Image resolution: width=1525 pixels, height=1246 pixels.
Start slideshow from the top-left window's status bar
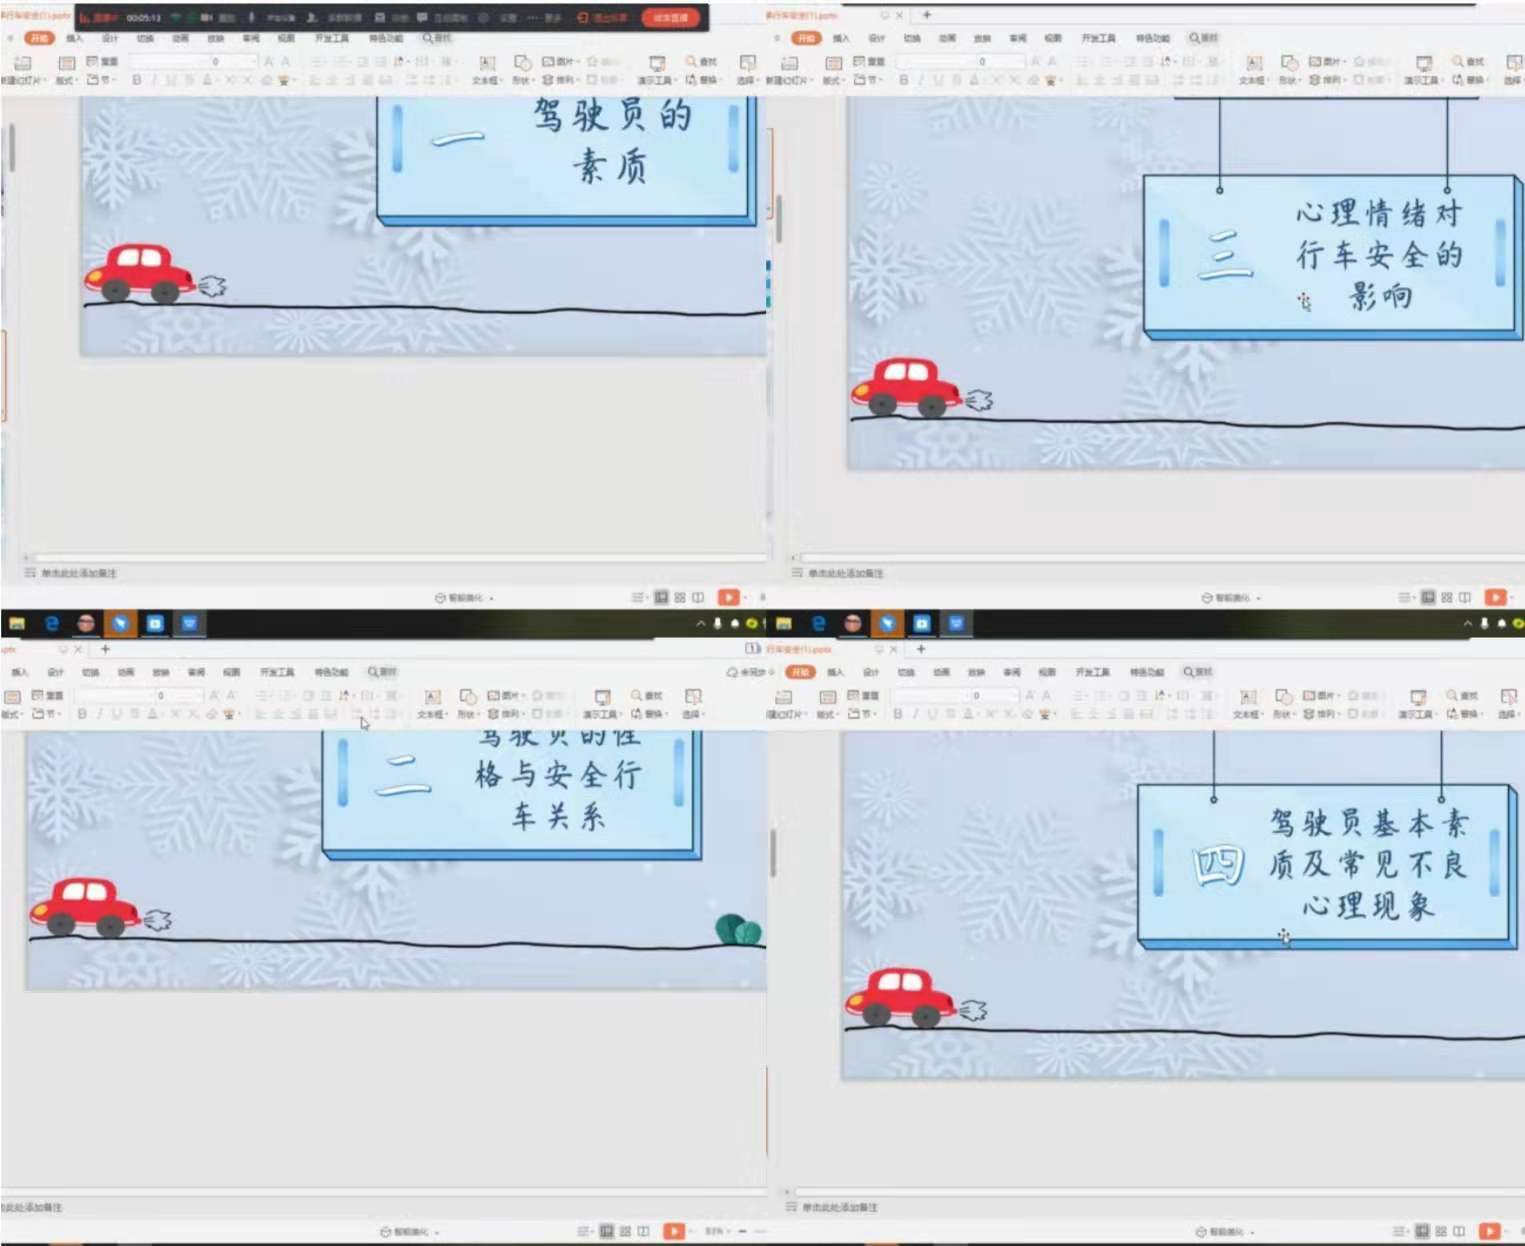pyautogui.click(x=728, y=597)
